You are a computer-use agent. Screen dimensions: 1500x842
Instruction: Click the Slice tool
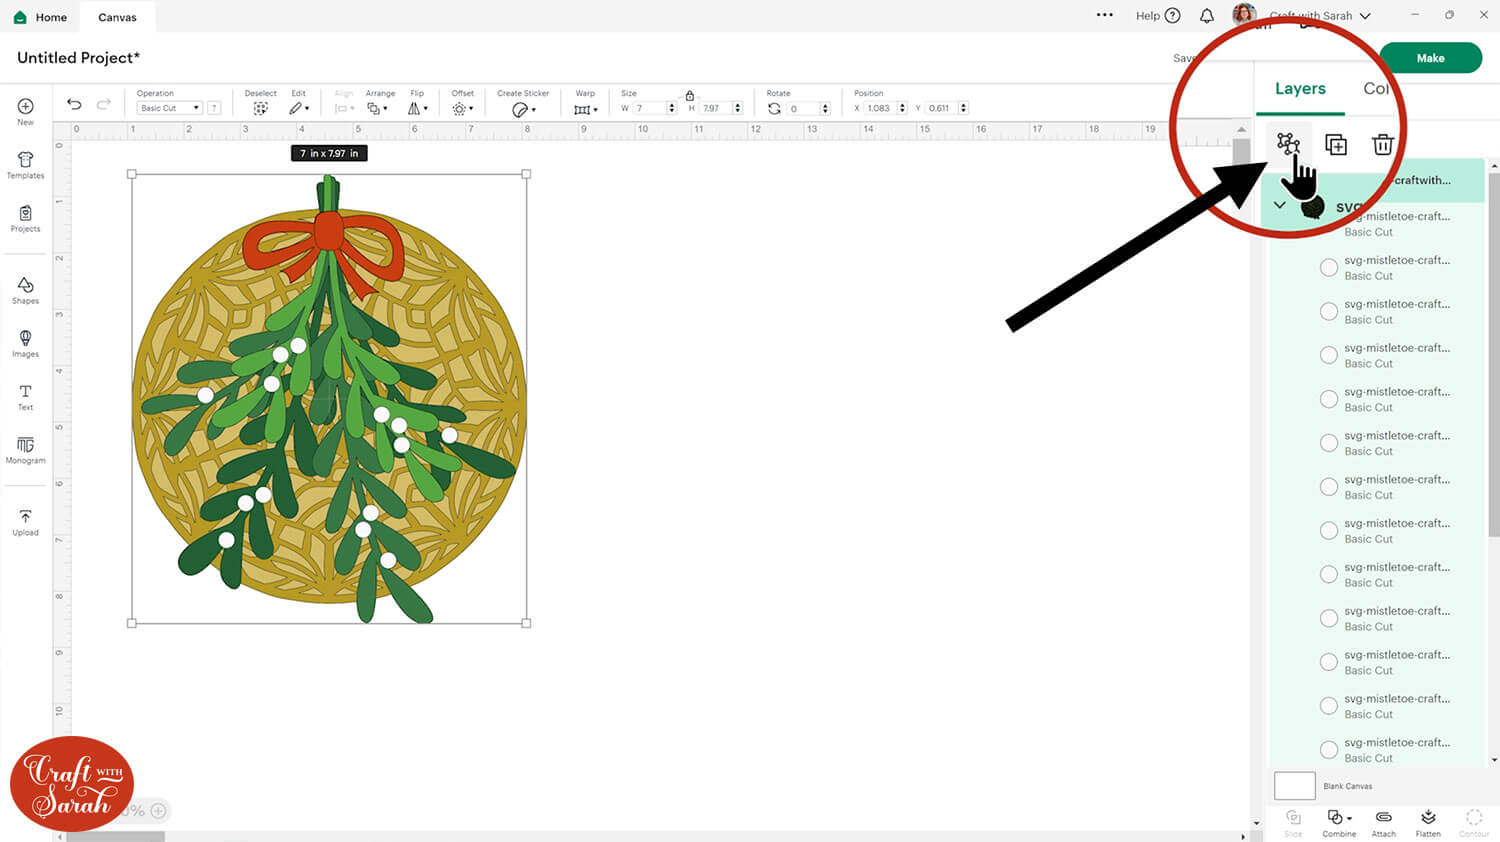[1293, 823]
